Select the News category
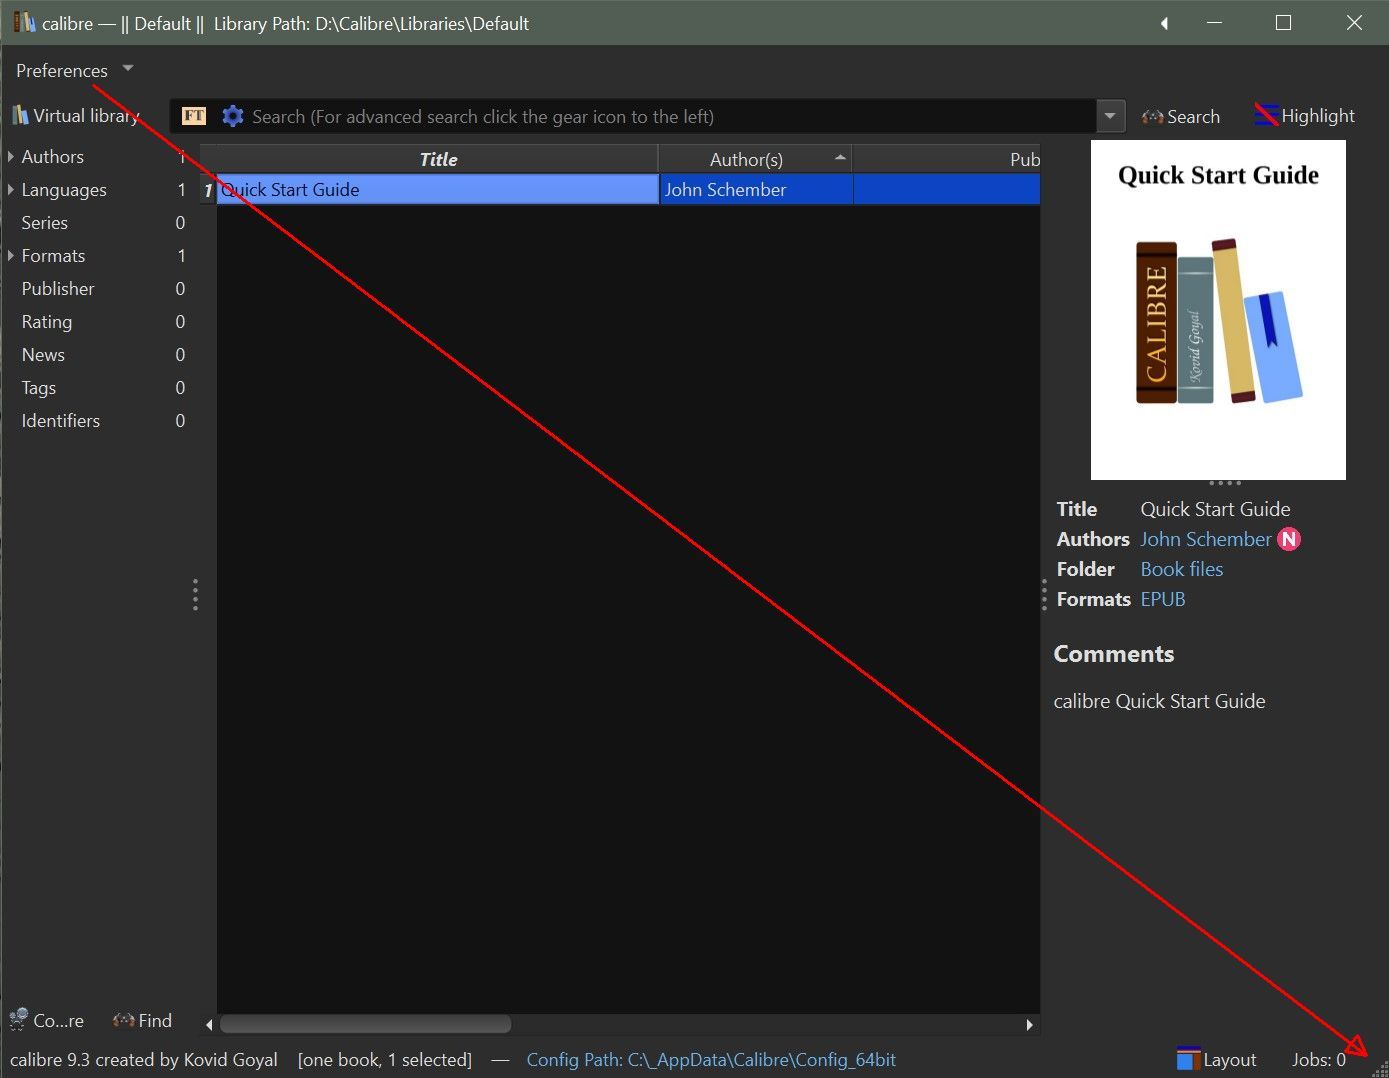1389x1078 pixels. pos(43,355)
